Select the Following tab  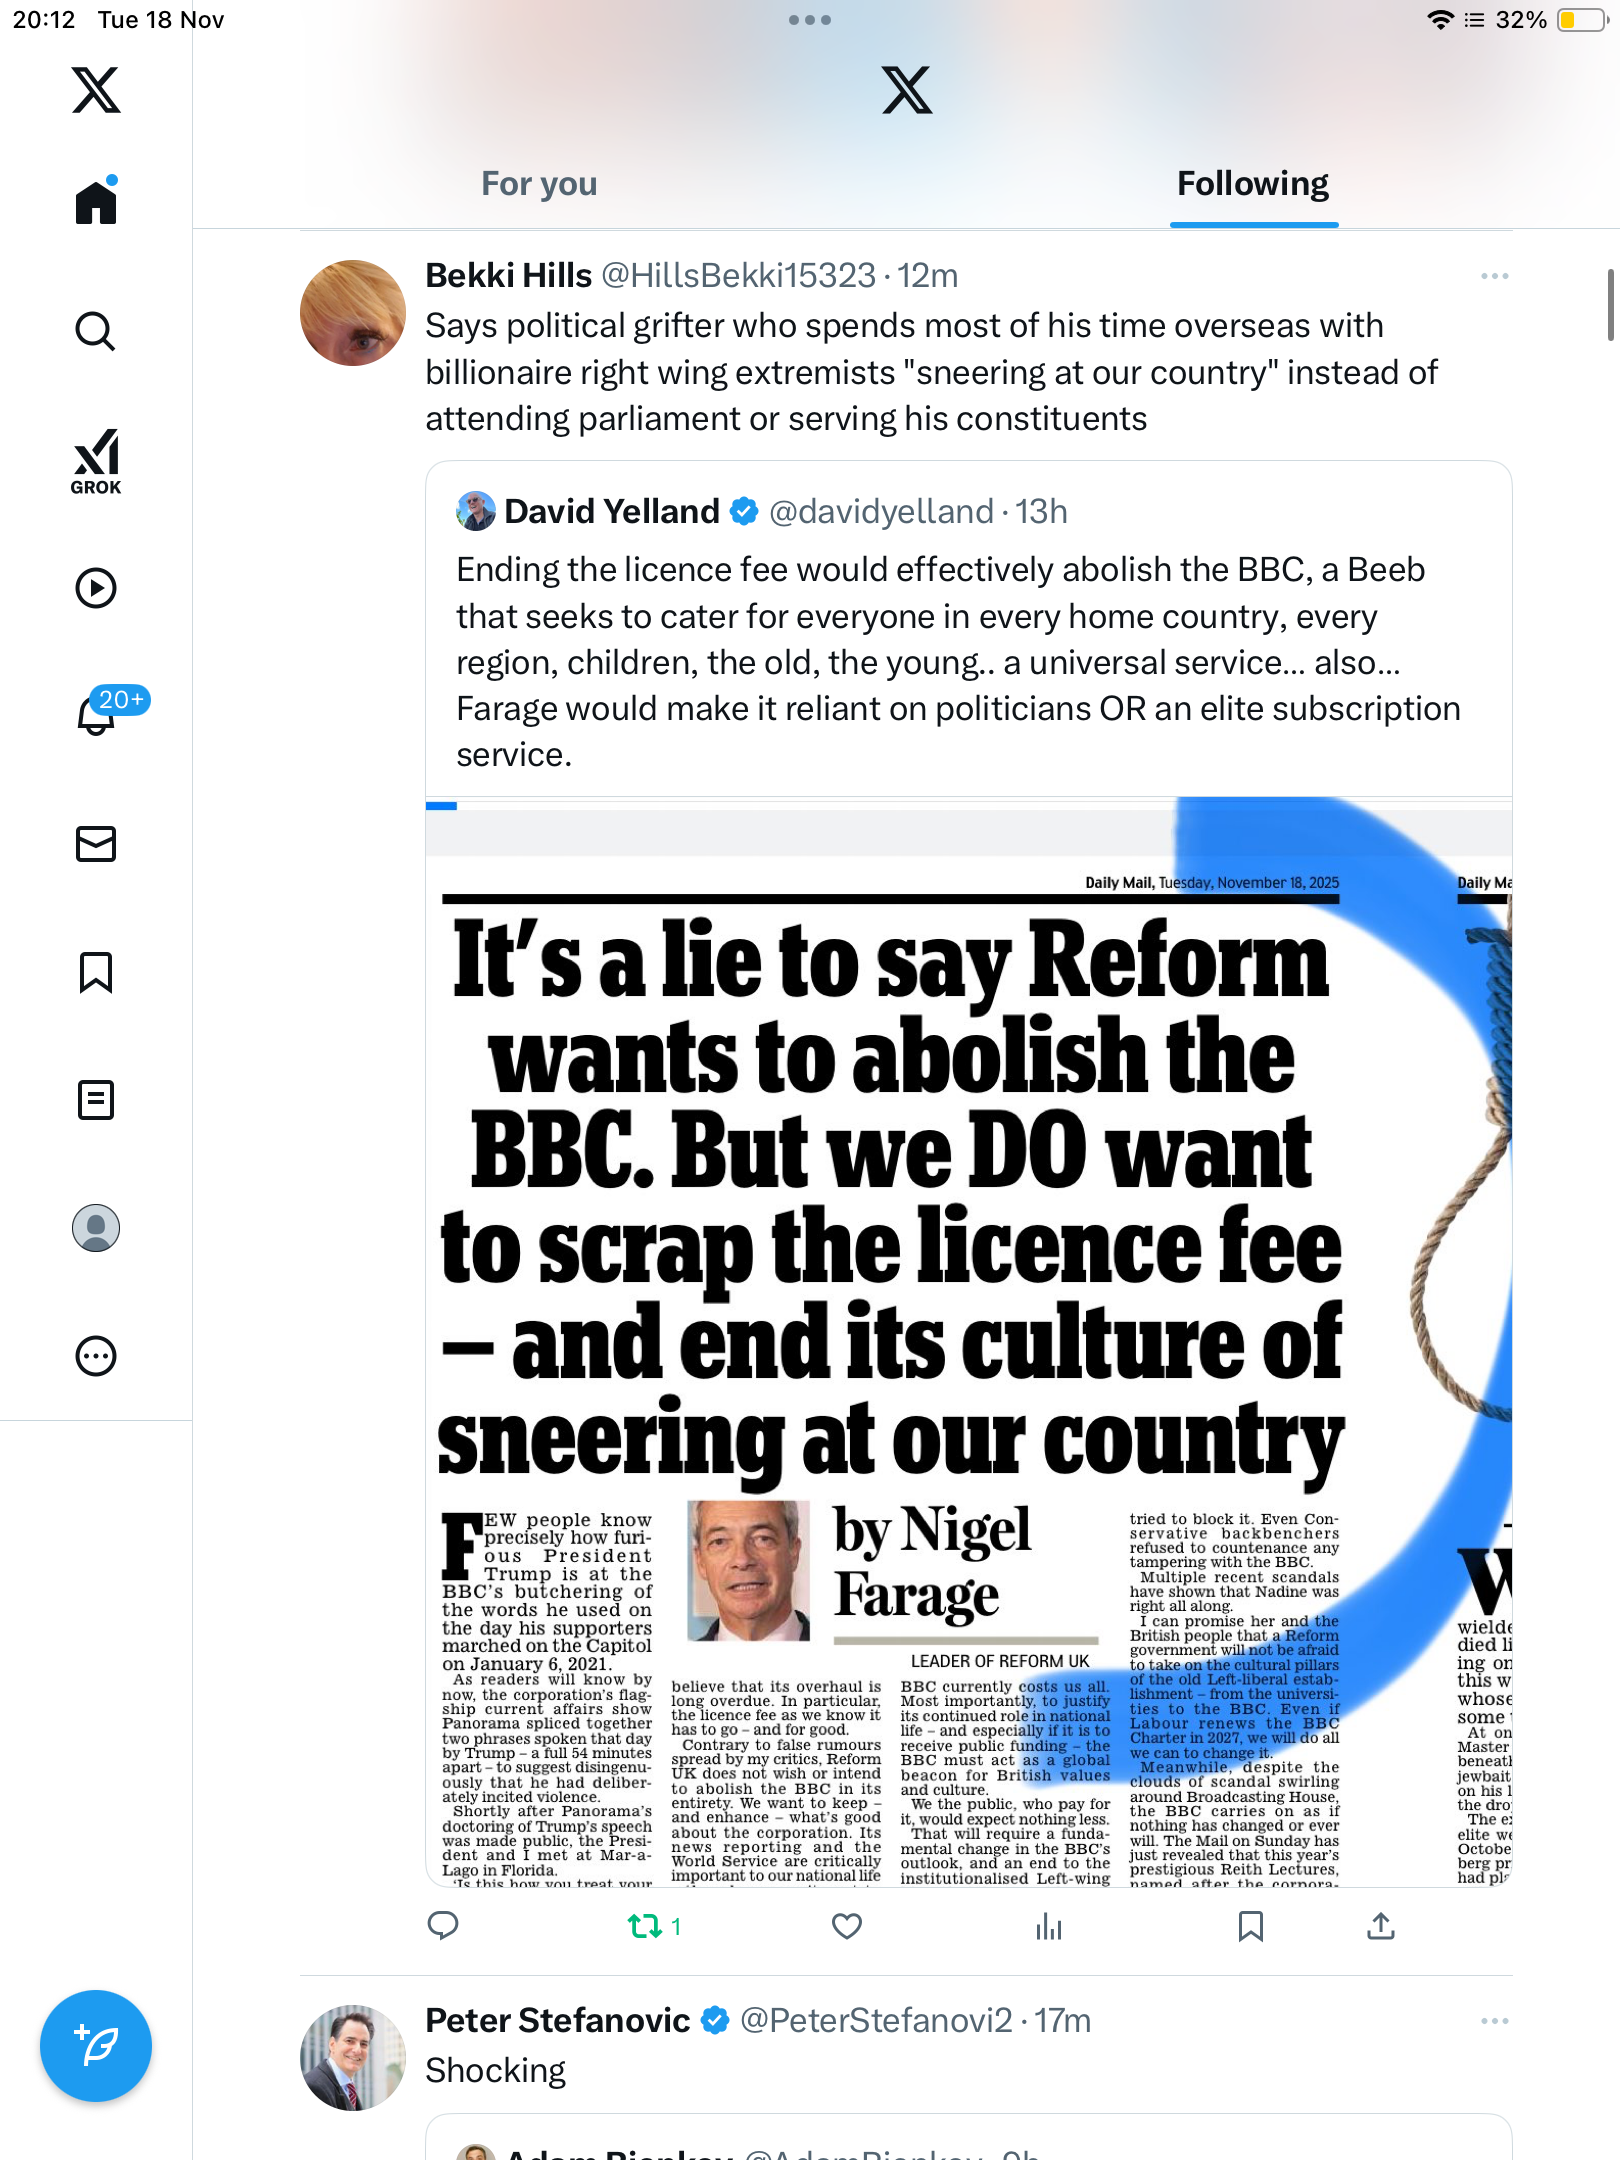1253,184
